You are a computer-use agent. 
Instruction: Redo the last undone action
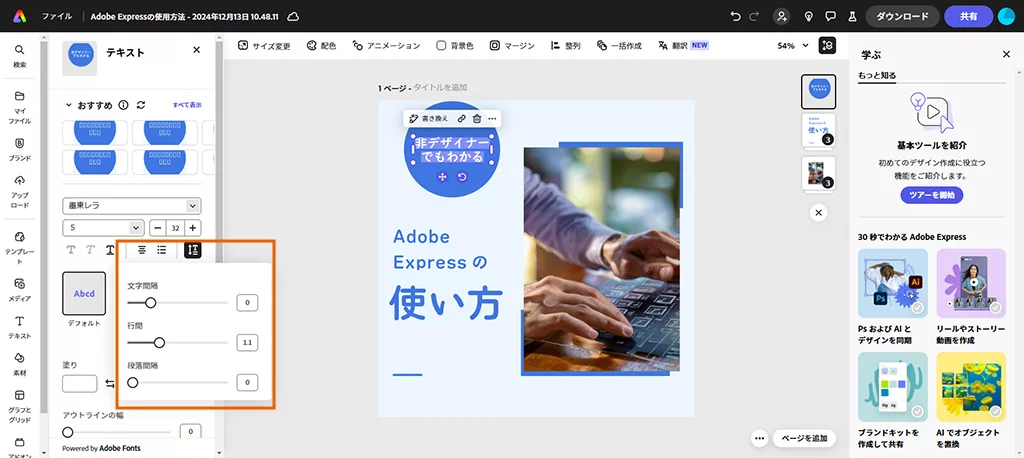[x=754, y=16]
